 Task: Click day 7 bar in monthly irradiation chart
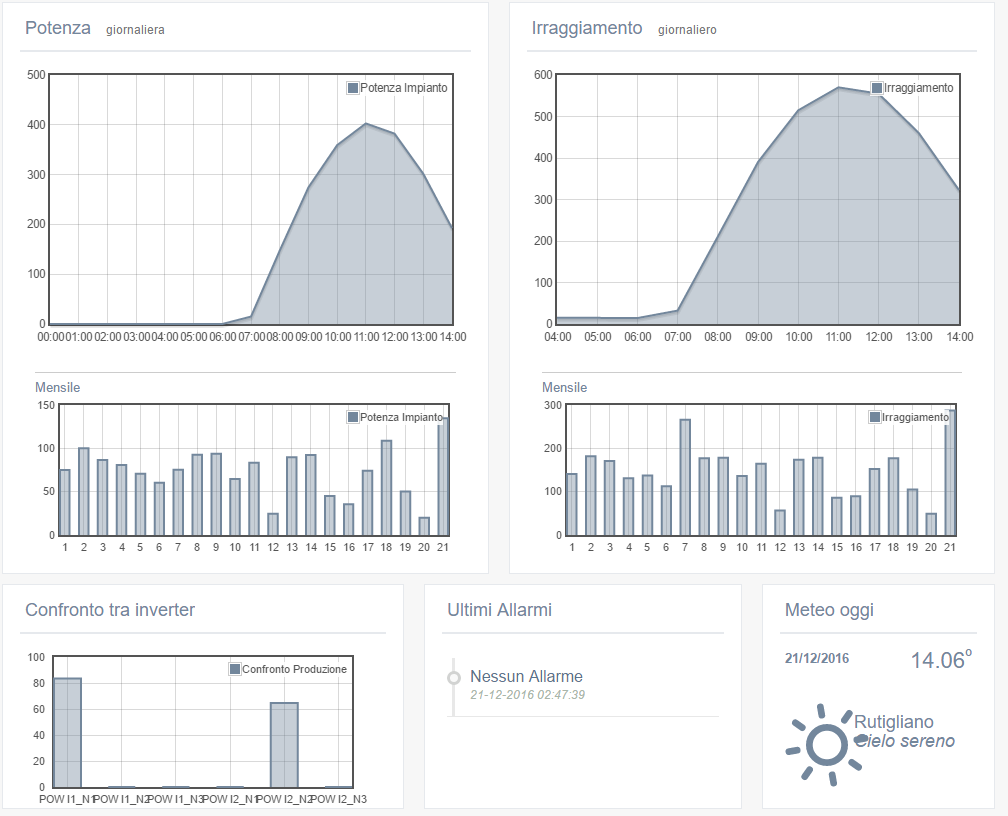tap(685, 477)
